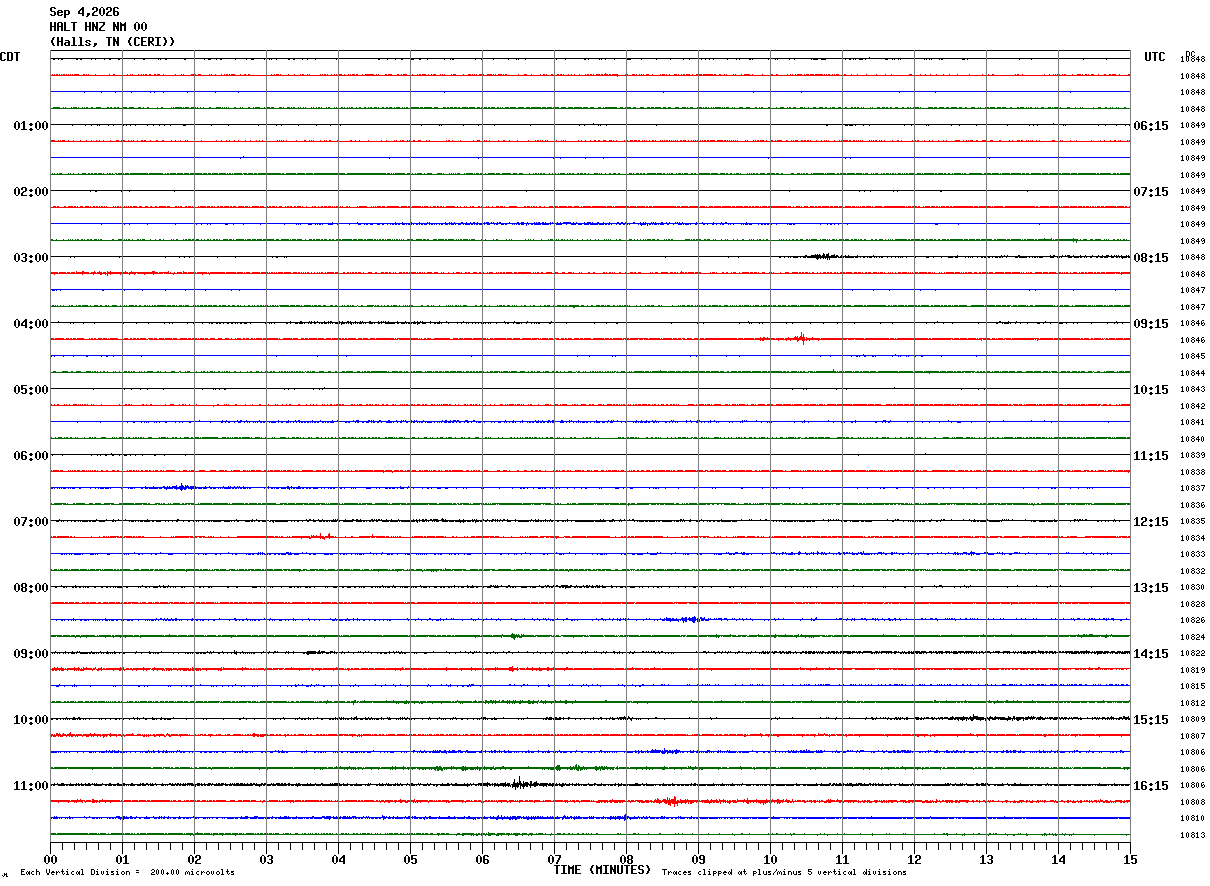The width and height of the screenshot is (1210, 886).
Task: Click the traces clipped footnote text
Action: tap(784, 873)
